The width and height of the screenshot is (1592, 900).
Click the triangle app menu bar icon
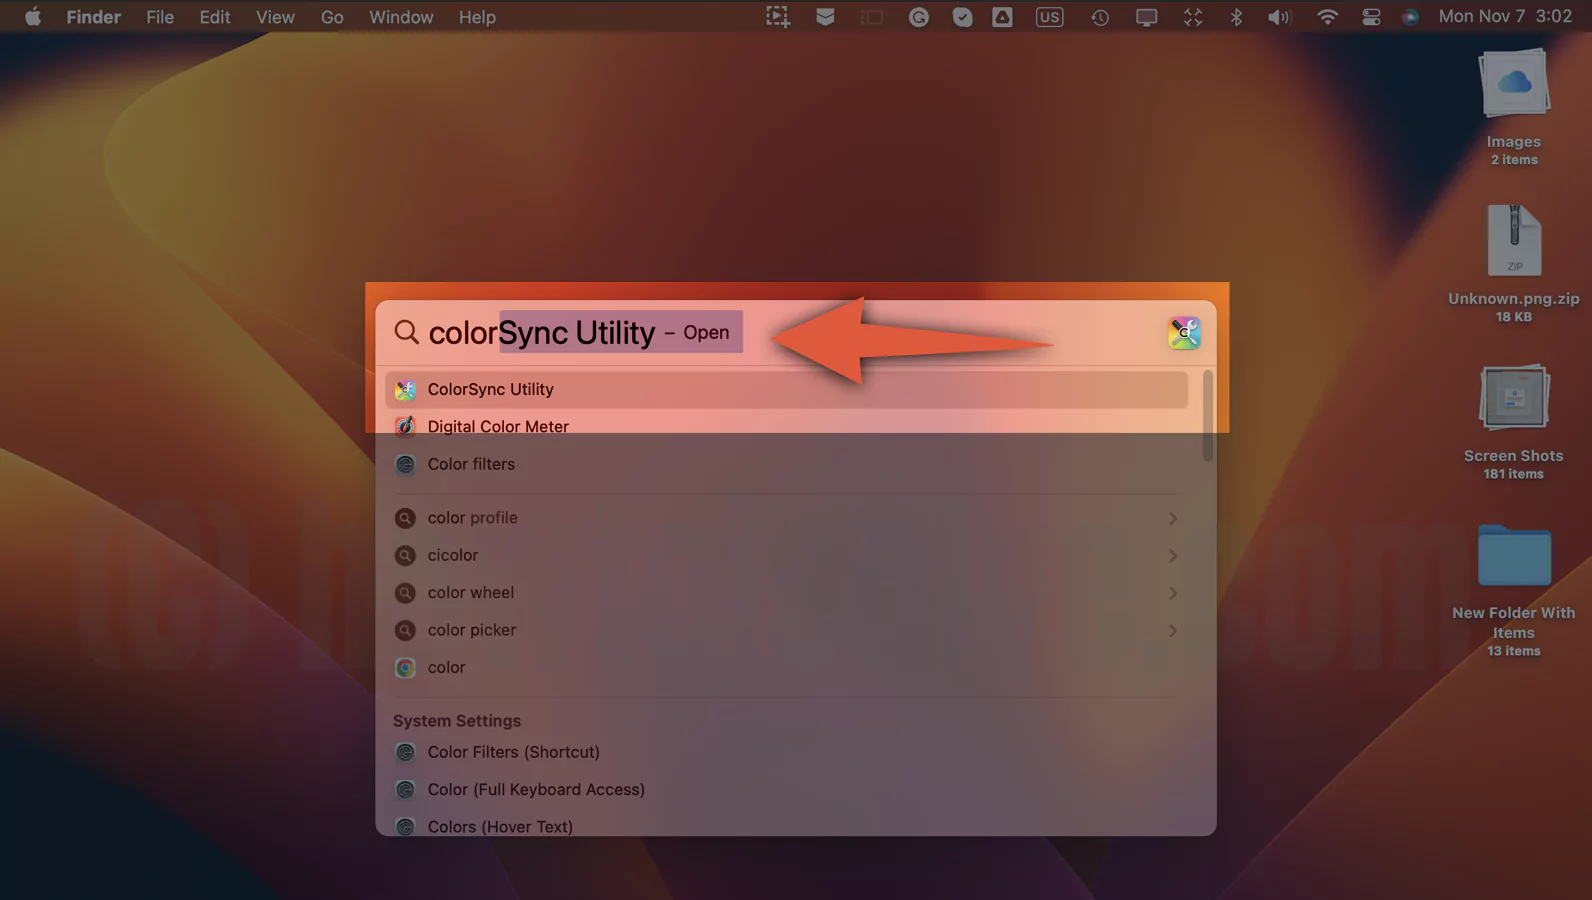click(x=1002, y=17)
